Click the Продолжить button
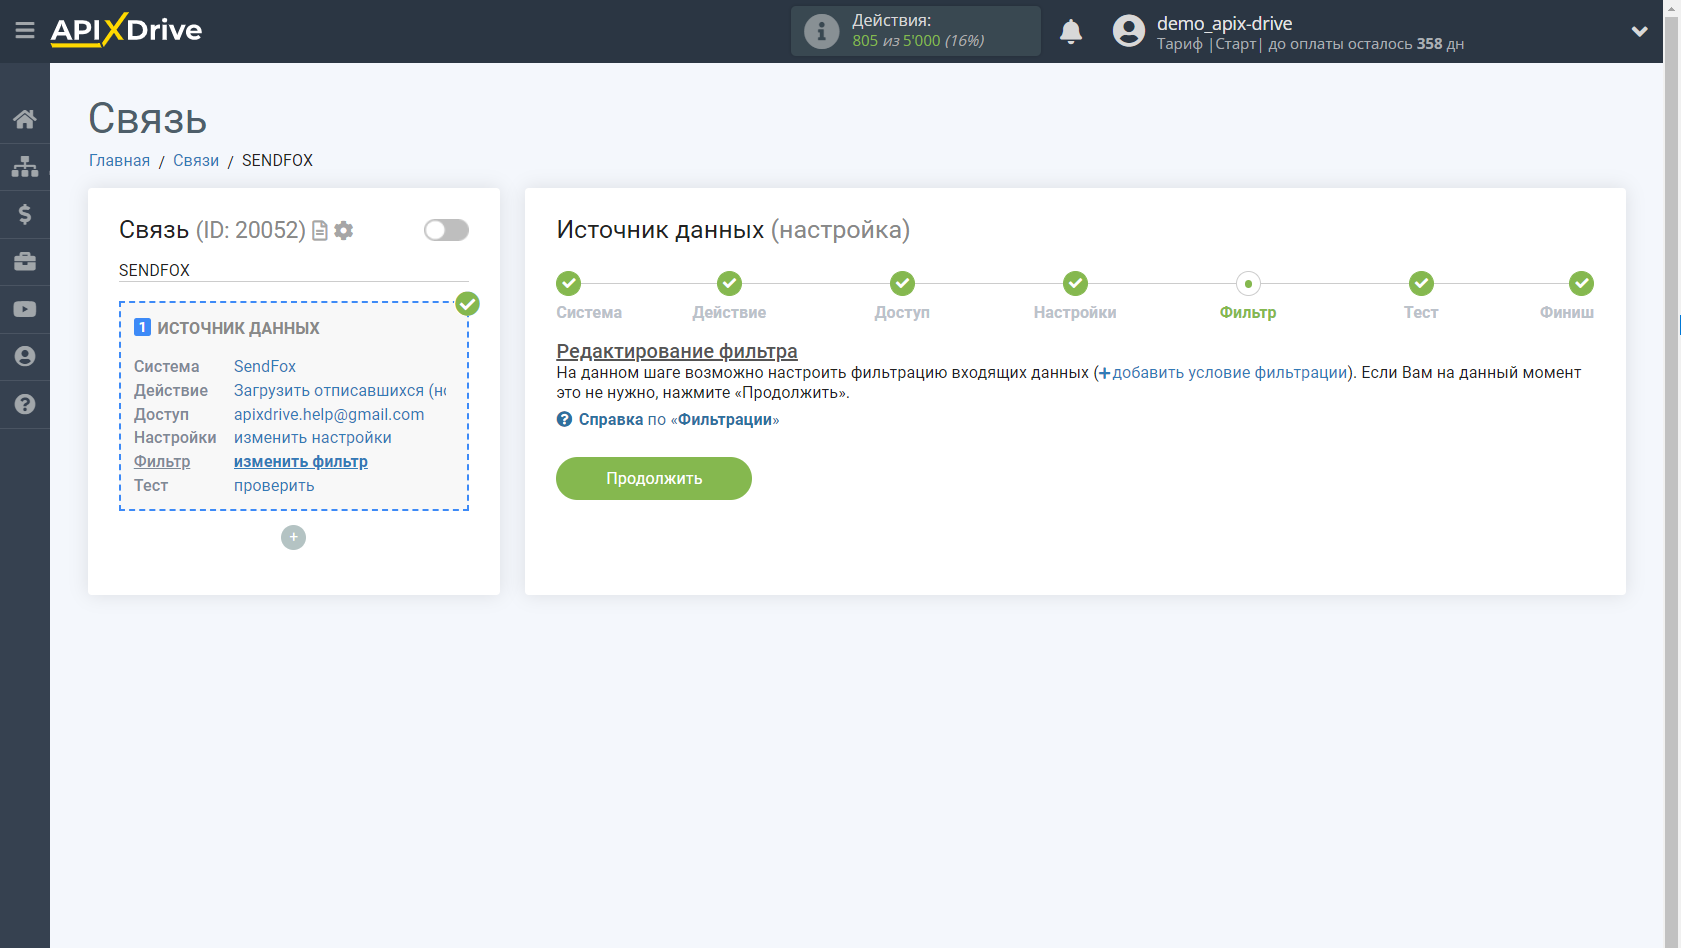 (654, 478)
